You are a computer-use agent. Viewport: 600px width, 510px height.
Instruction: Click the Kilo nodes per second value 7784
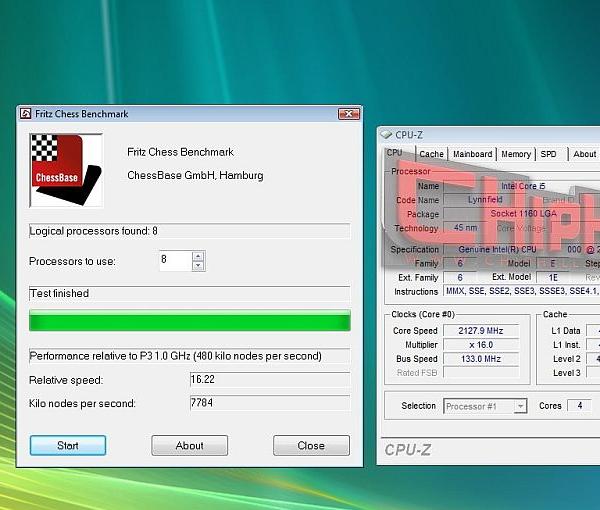[x=270, y=403]
